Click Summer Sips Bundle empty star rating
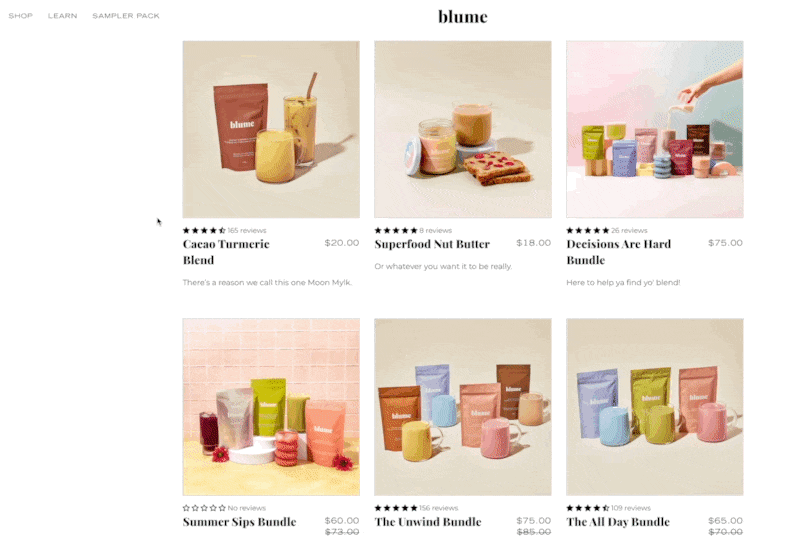Screen dimensions: 800x538 click(x=204, y=508)
